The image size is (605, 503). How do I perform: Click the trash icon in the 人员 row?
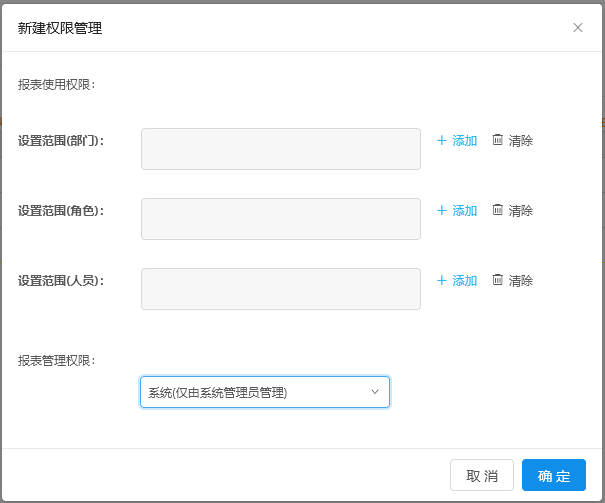(x=498, y=281)
